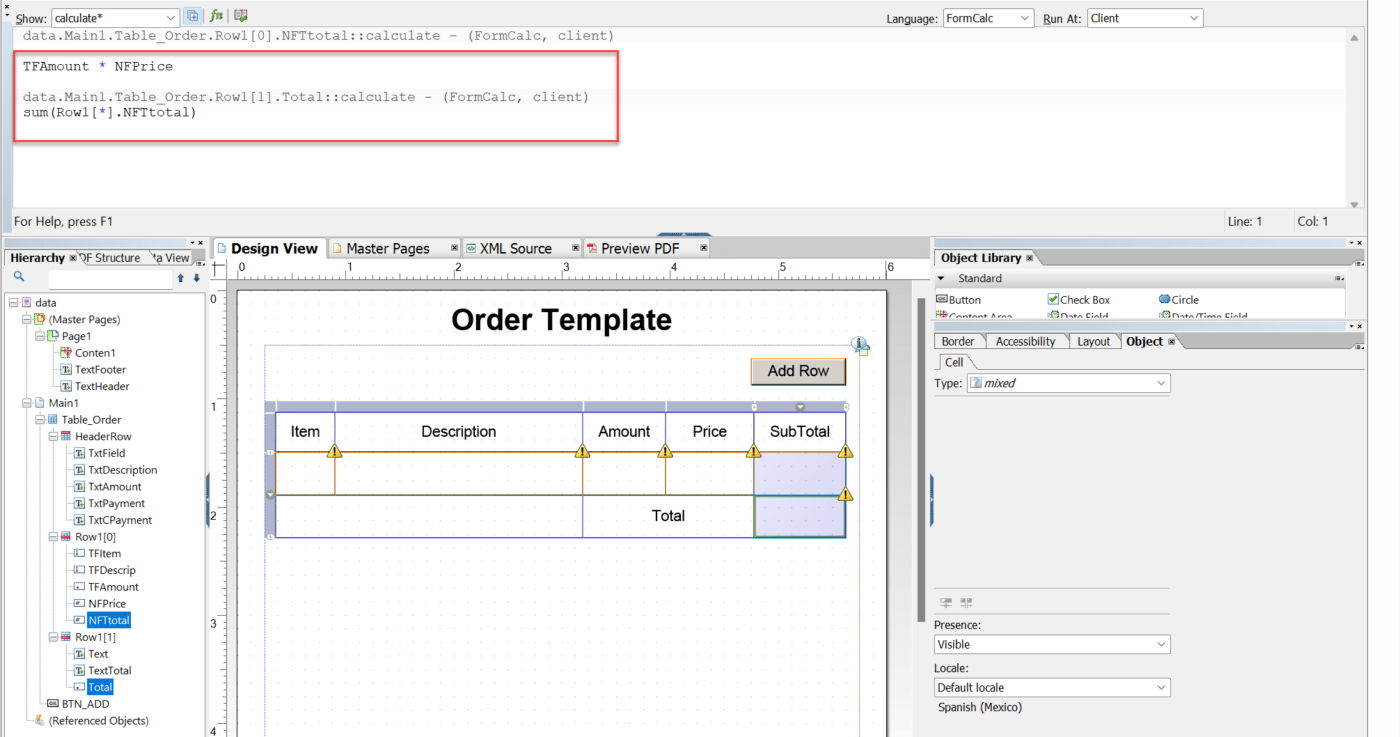Select the Total field node in the hierarchy
The image size is (1400, 737).
click(100, 687)
